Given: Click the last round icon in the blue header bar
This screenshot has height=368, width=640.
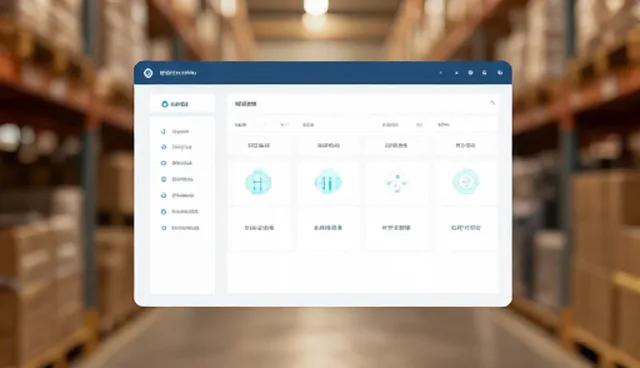Looking at the screenshot, I should coord(500,73).
